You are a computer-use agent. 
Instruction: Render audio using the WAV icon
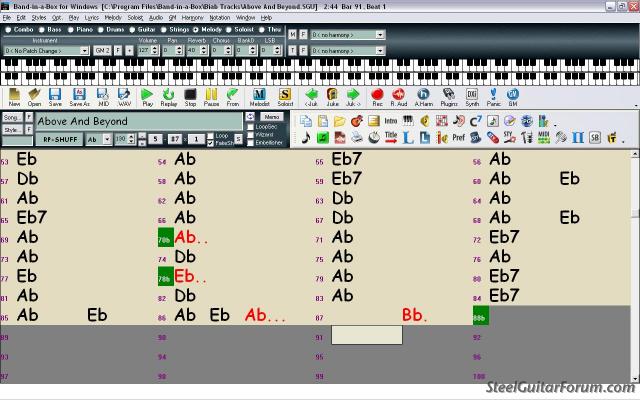[124, 97]
